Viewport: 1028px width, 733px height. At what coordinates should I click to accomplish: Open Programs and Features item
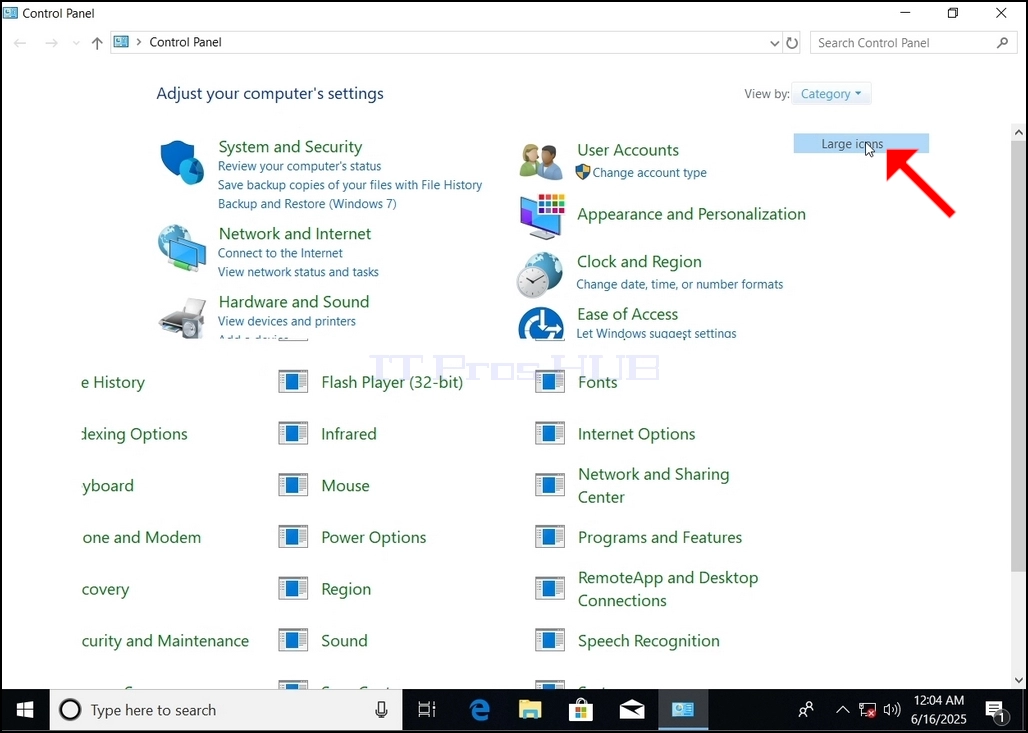click(660, 538)
